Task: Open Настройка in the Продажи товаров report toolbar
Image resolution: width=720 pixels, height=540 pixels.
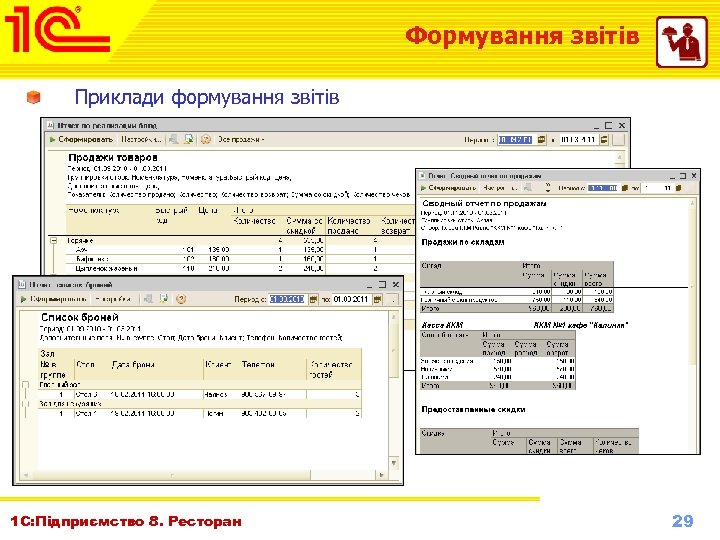Action: tap(141, 140)
